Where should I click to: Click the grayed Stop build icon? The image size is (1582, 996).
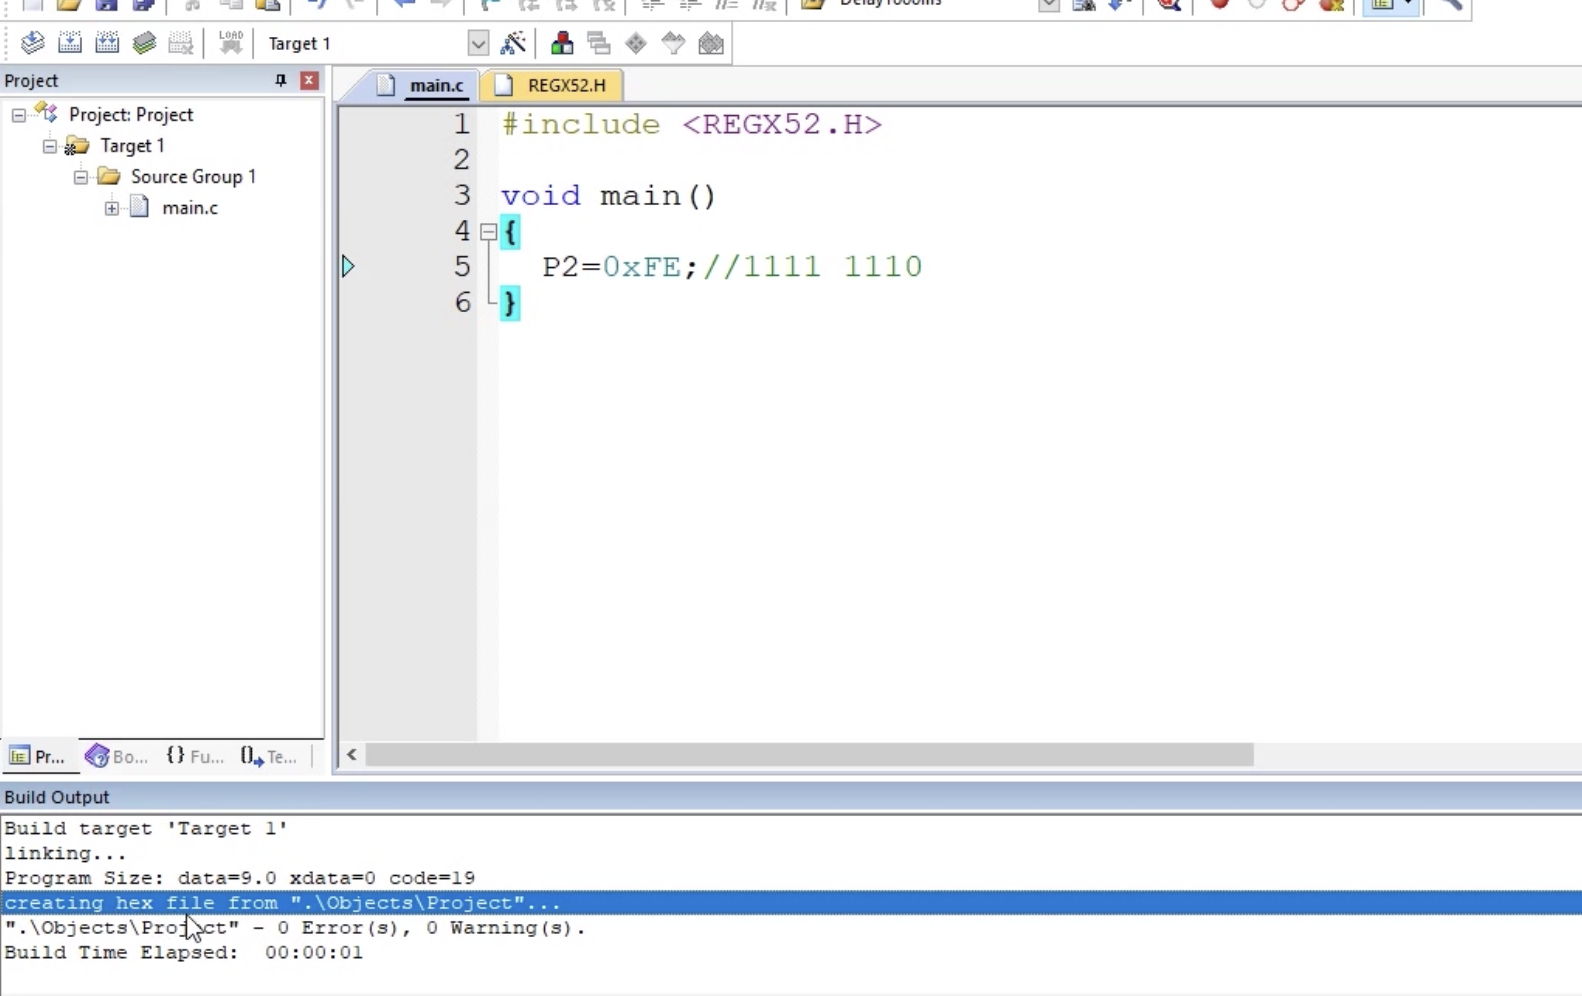tap(181, 43)
